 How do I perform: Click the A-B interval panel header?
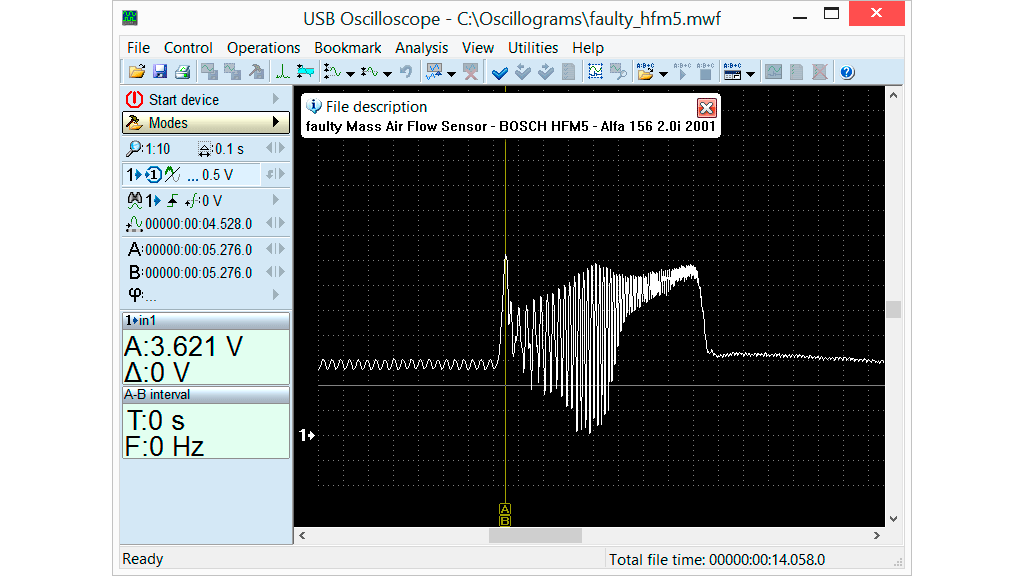click(206, 394)
